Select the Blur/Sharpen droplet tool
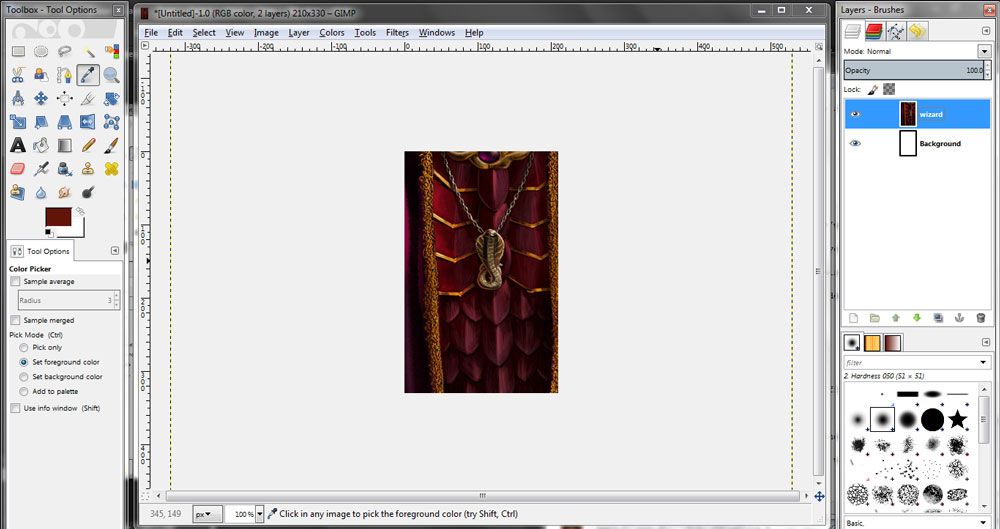Viewport: 1000px width, 529px height. (x=41, y=191)
